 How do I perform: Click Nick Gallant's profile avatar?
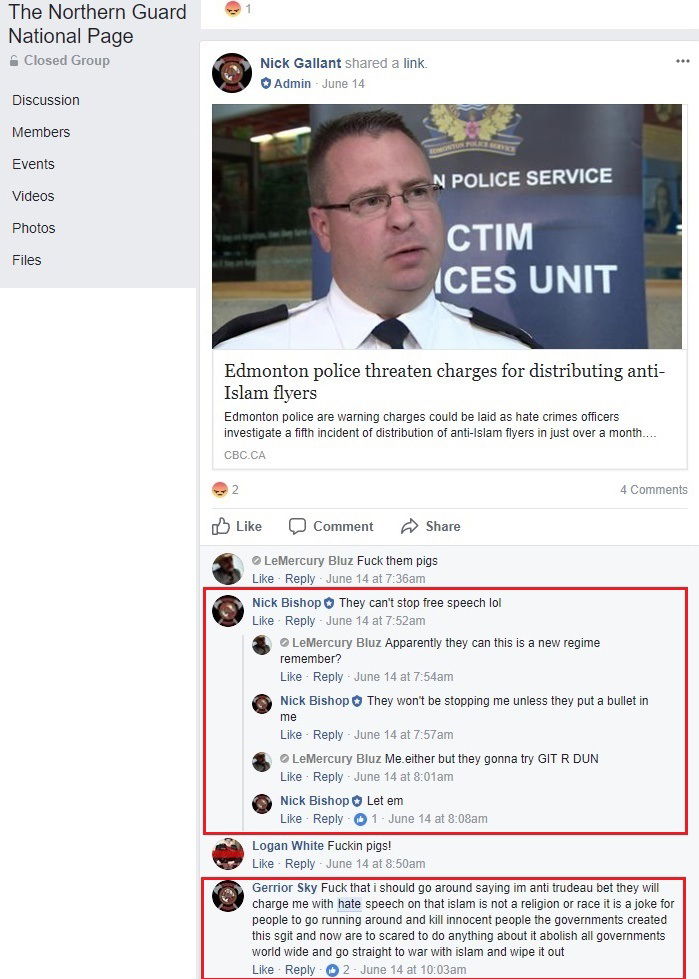(x=232, y=73)
